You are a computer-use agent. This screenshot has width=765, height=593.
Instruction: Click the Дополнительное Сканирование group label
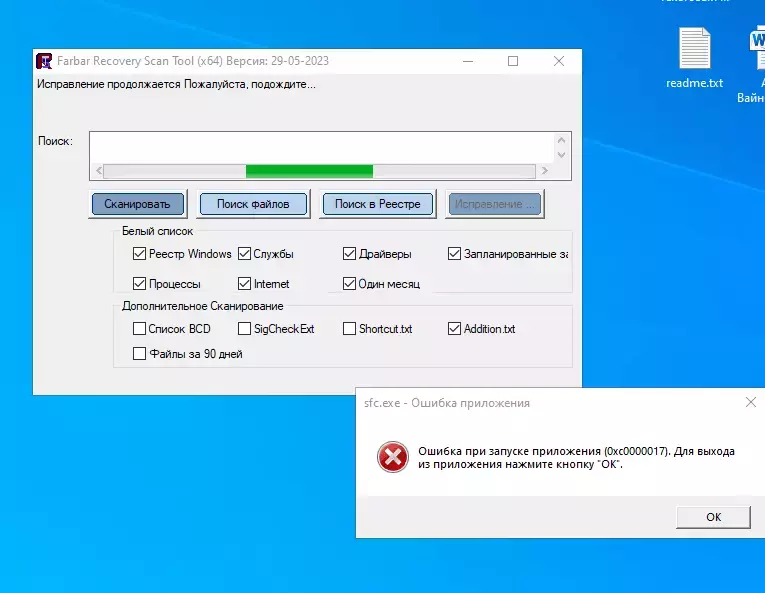202,306
